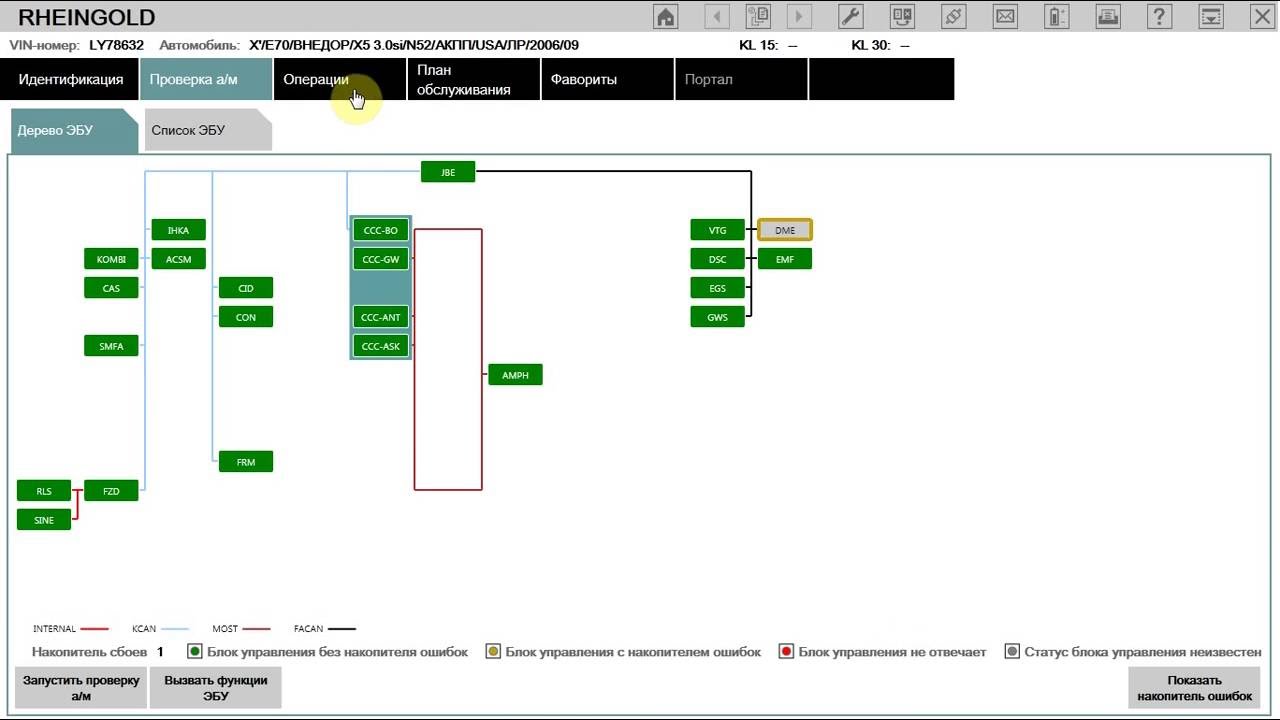Open the wrench settings icon

[x=850, y=16]
